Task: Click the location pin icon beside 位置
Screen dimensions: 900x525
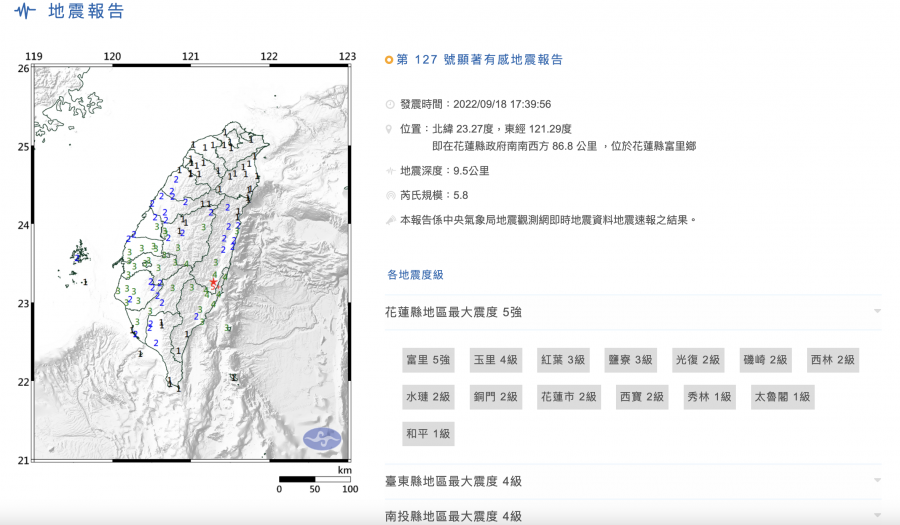Action: [x=390, y=129]
